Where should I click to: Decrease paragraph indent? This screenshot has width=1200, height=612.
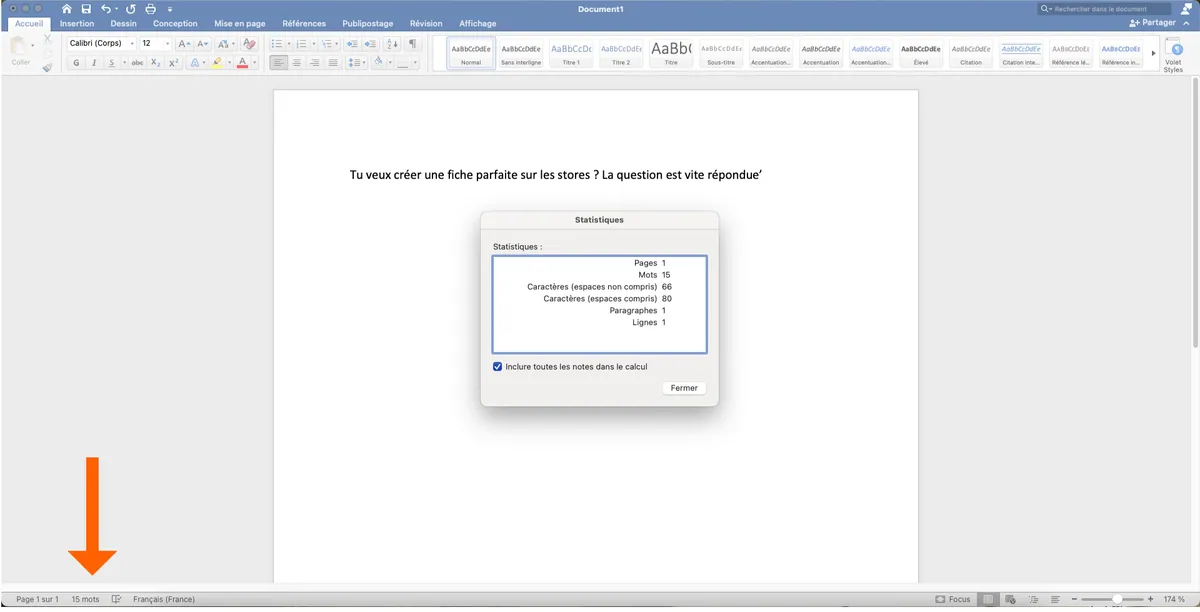(x=352, y=44)
